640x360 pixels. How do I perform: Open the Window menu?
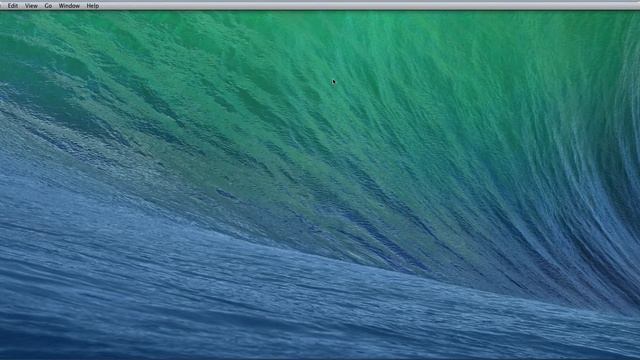point(69,6)
